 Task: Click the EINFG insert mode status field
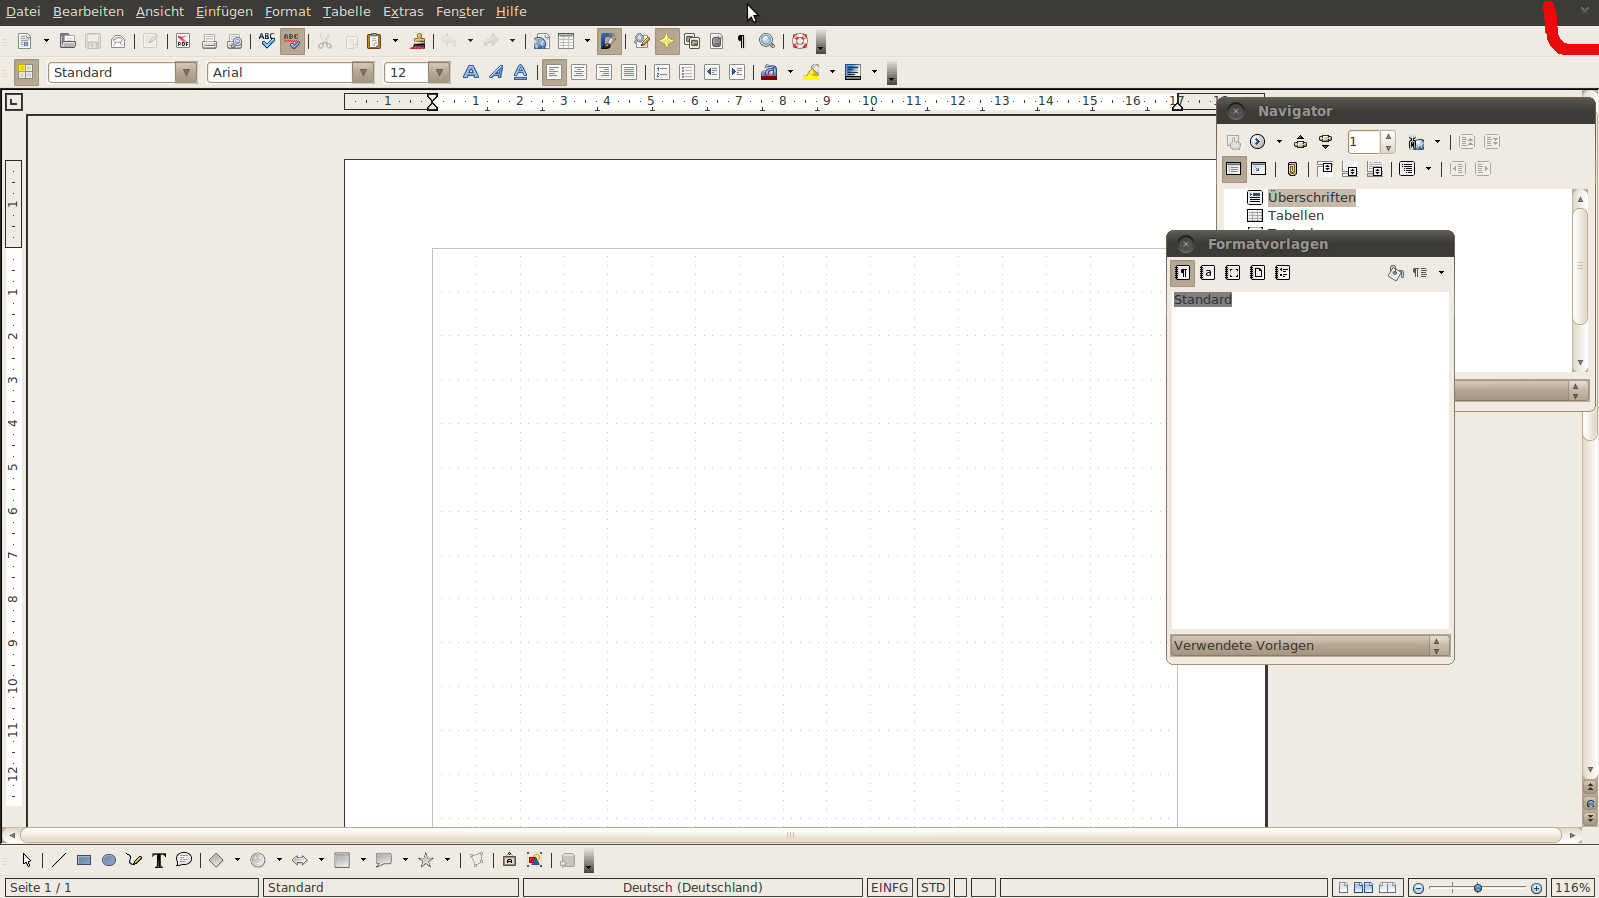point(889,887)
